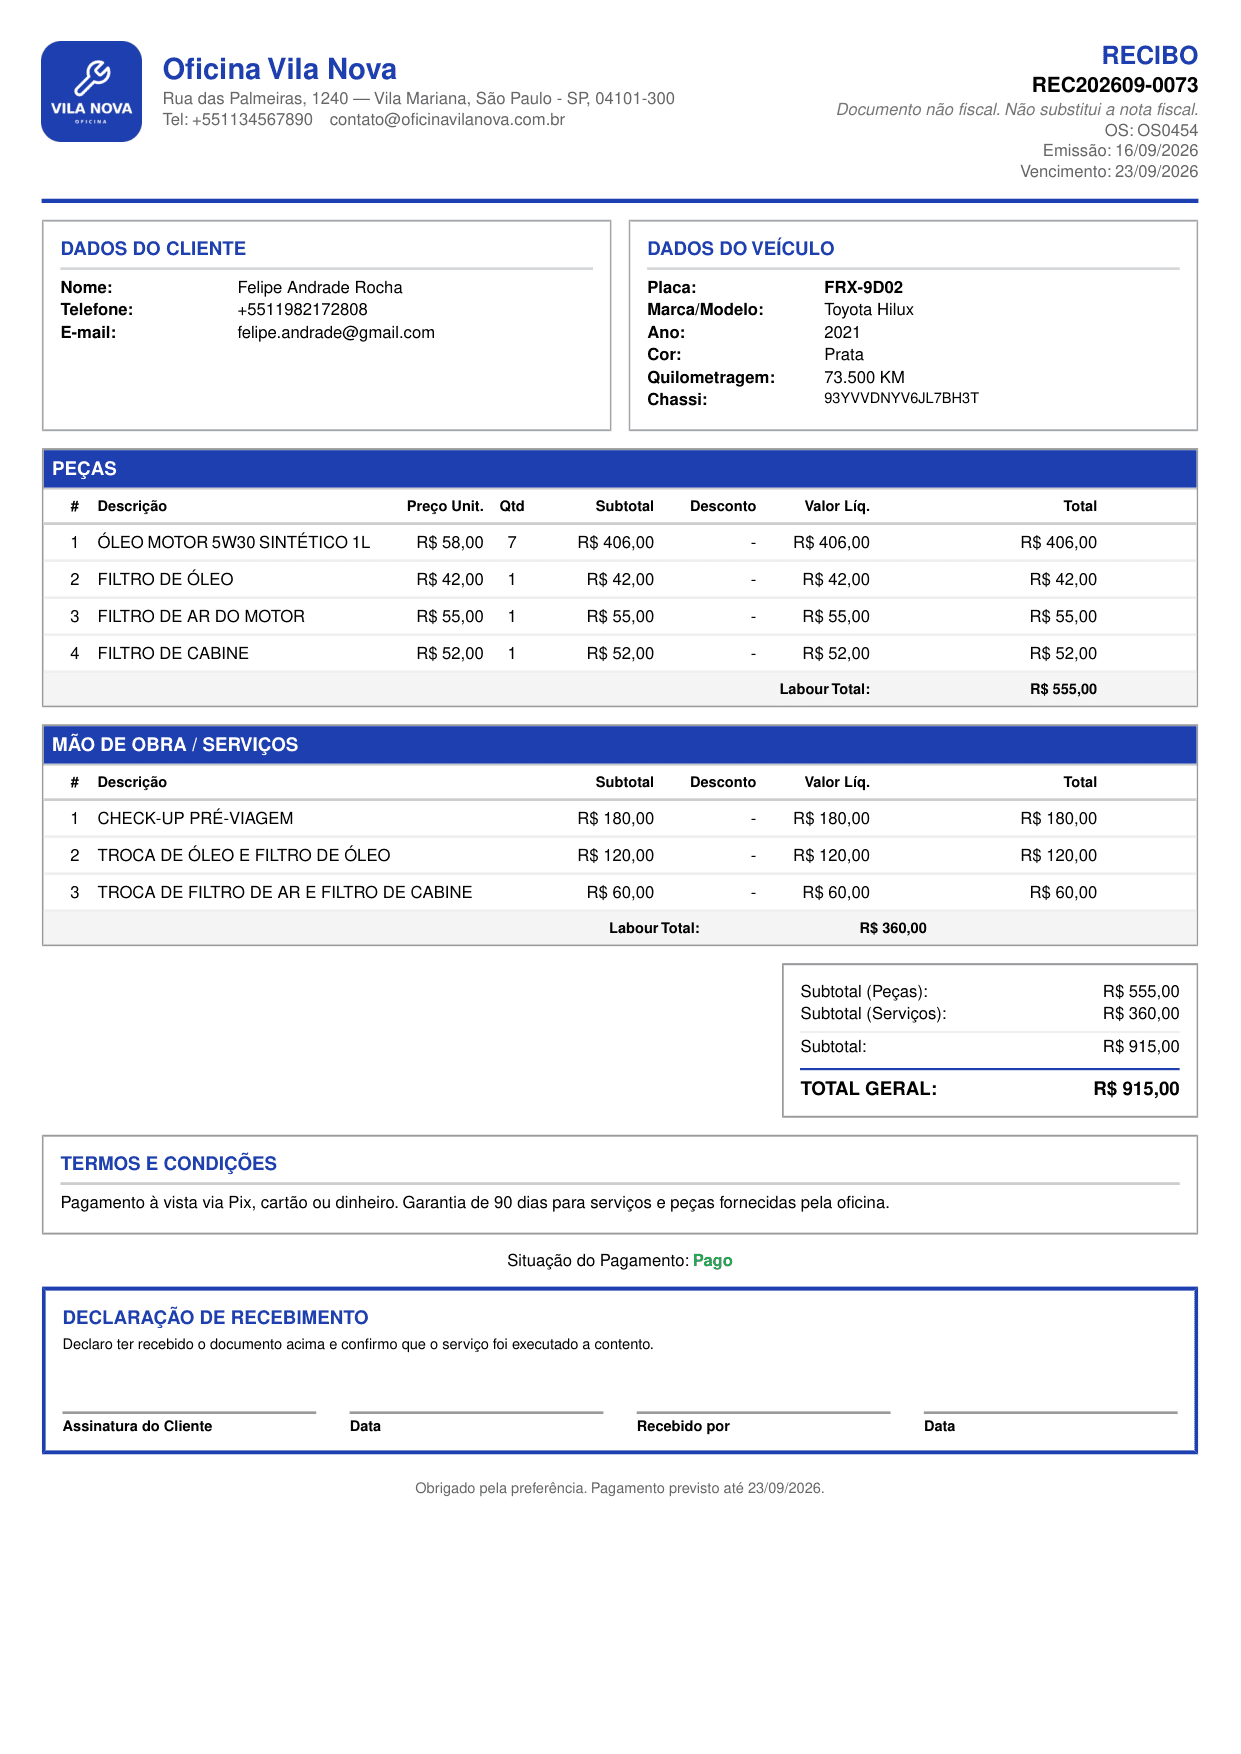The width and height of the screenshot is (1241, 1754).
Task: Click vehicle color Prata
Action: point(844,354)
